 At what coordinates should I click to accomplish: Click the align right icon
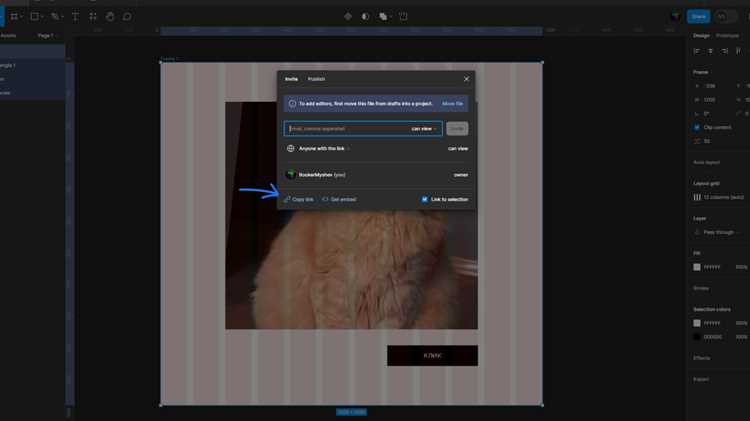pyautogui.click(x=725, y=51)
